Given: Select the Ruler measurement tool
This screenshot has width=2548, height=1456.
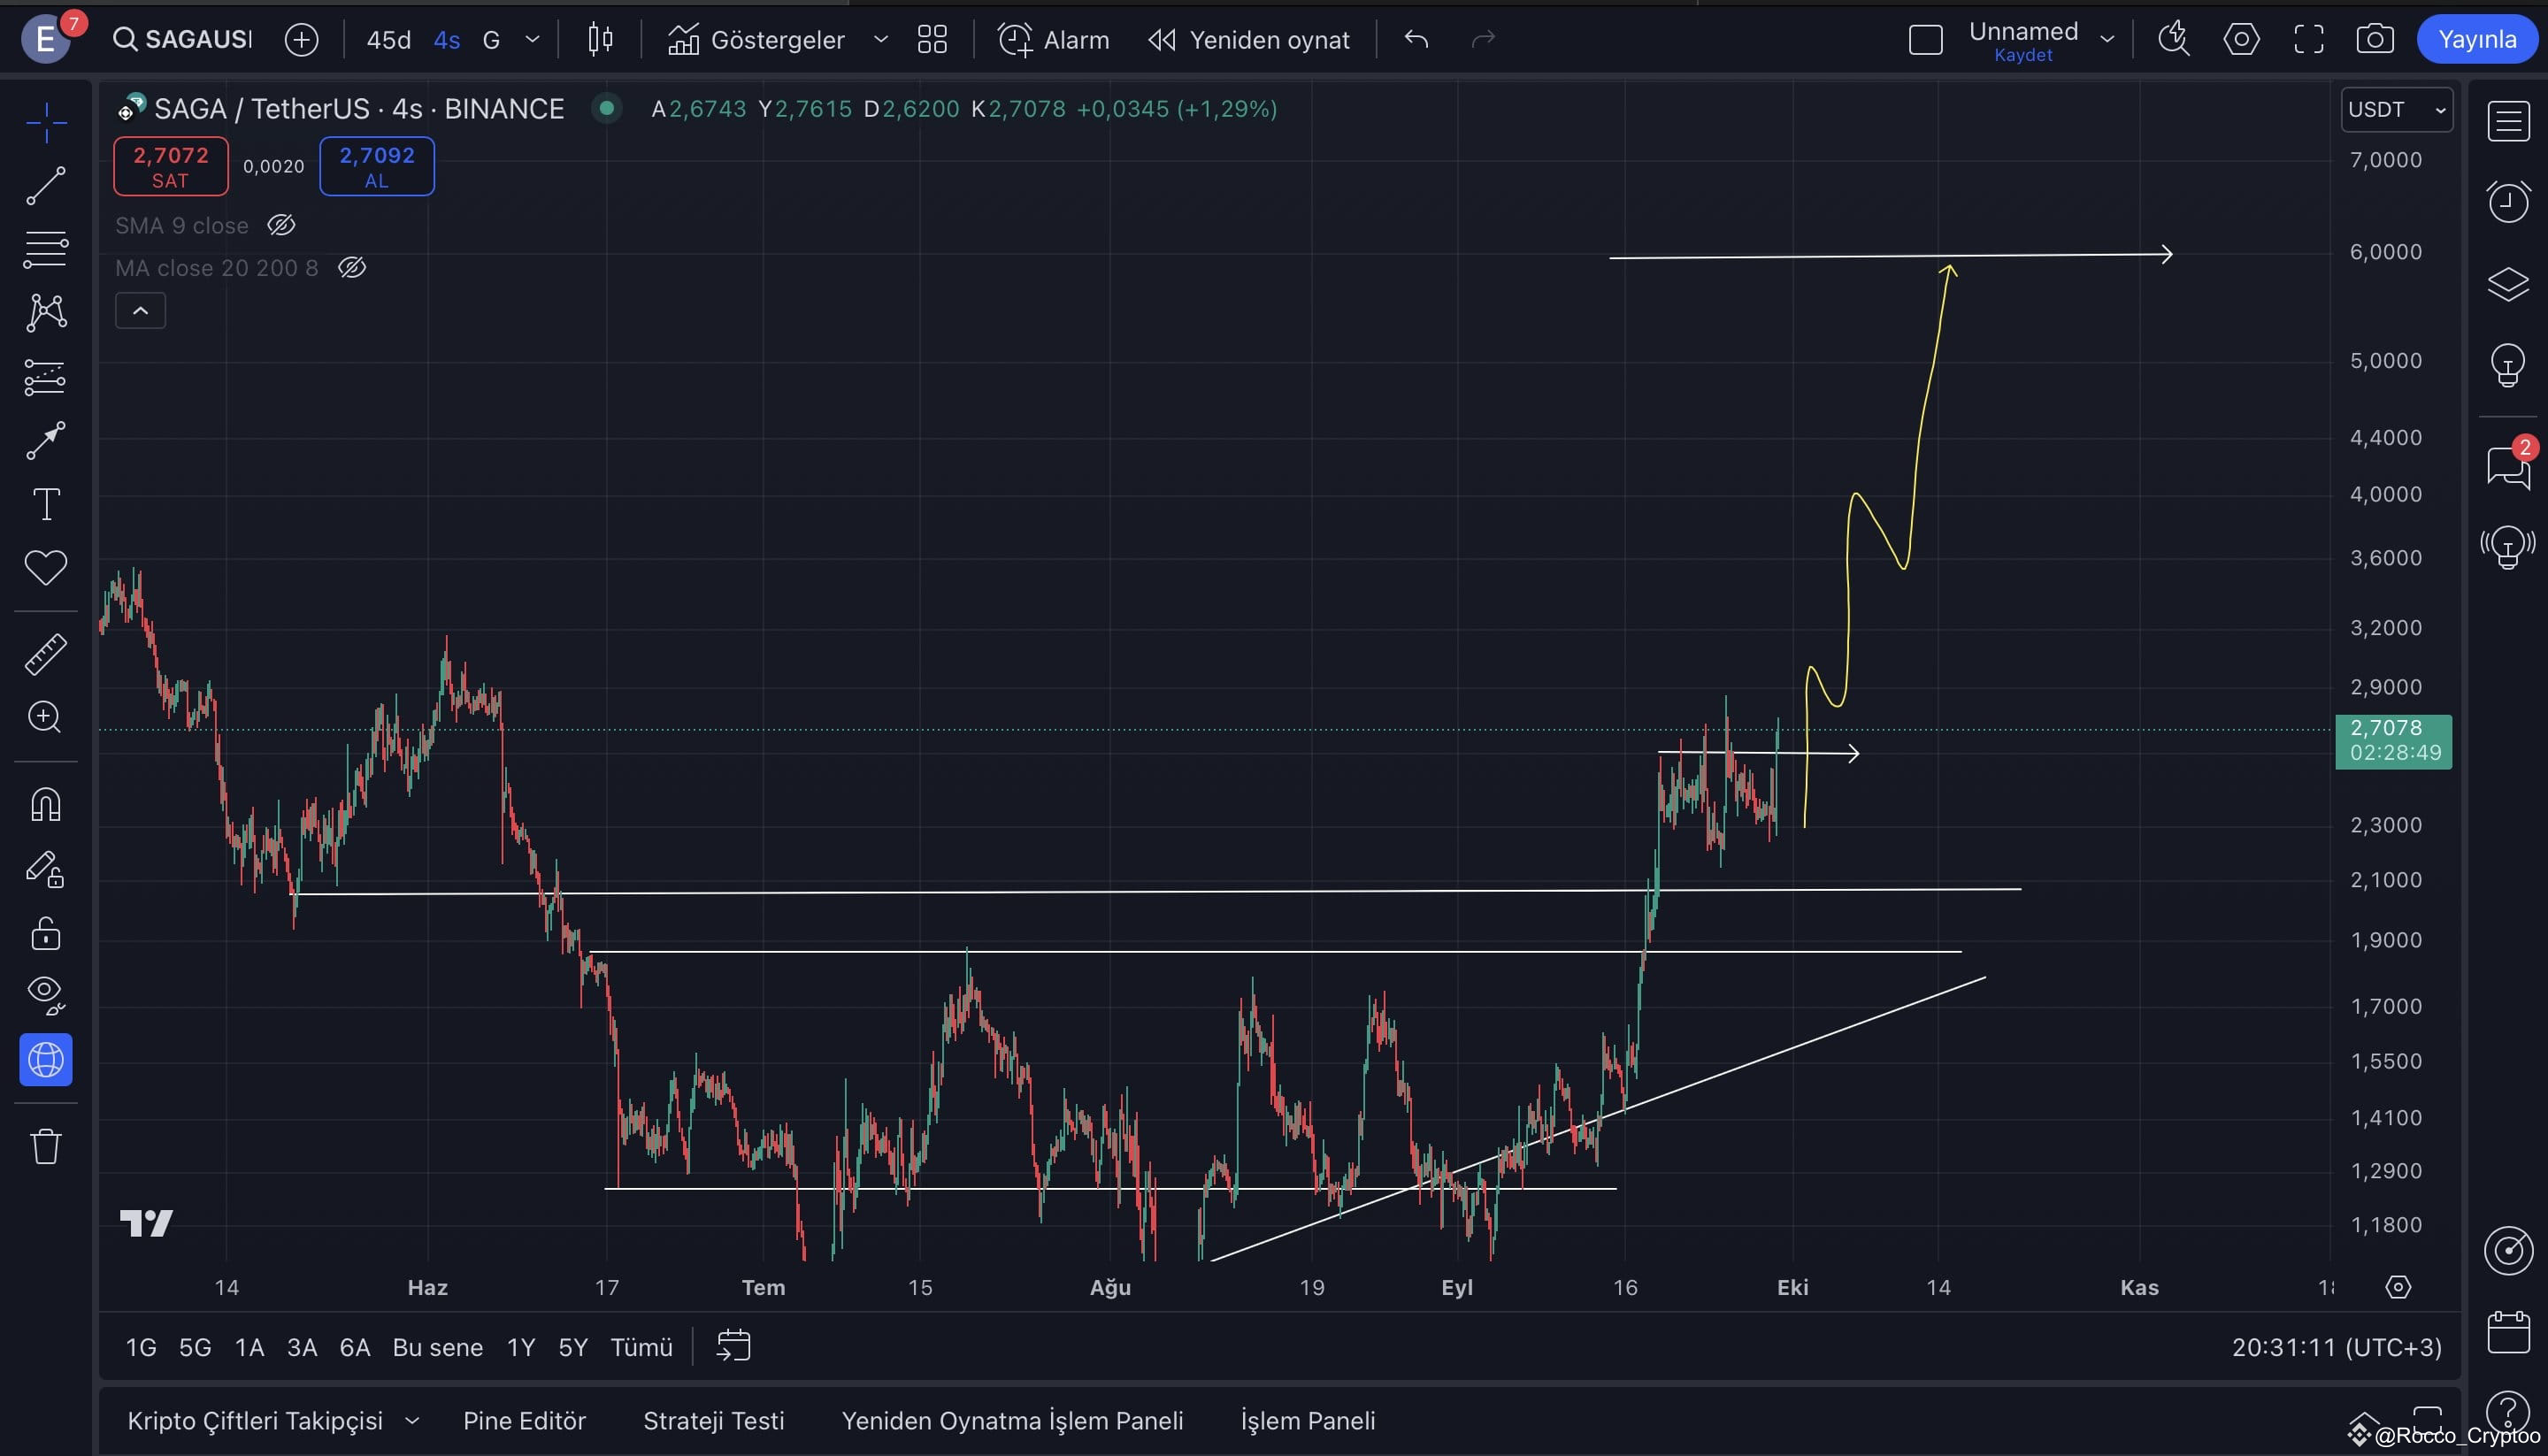Looking at the screenshot, I should 45,654.
